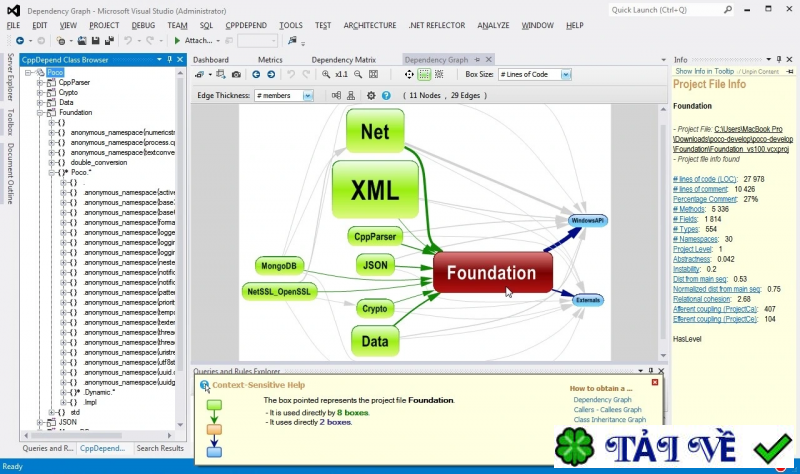Click the Relational cohesion link
The image size is (800, 474).
point(702,299)
